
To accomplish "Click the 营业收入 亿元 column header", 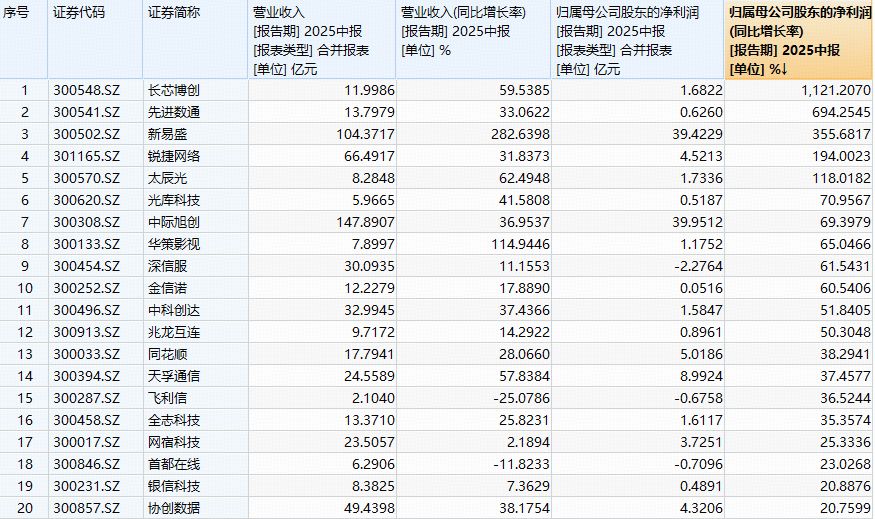I will [x=322, y=40].
